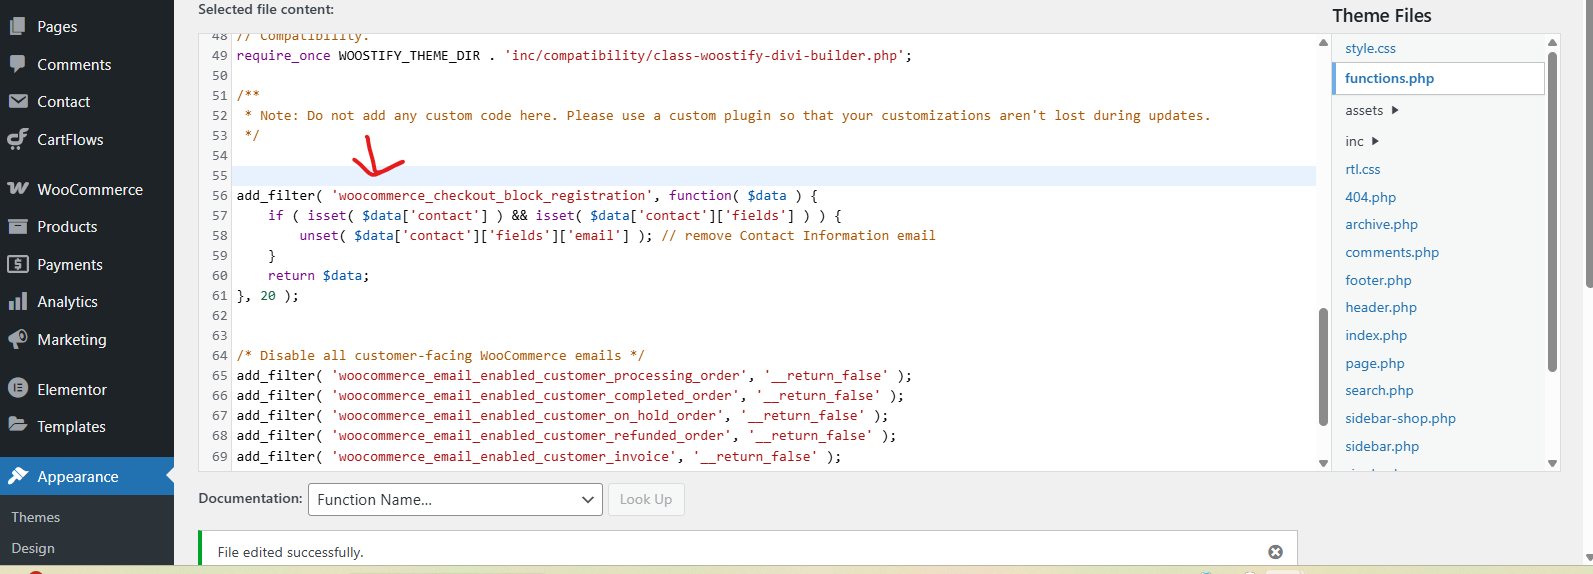This screenshot has height=574, width=1593.
Task: Click the Marketing megaphone icon
Action: coord(18,339)
